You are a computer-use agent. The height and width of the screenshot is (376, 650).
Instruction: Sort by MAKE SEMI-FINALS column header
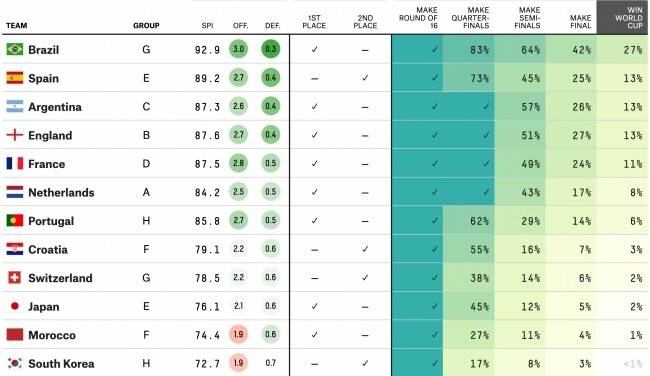[527, 18]
